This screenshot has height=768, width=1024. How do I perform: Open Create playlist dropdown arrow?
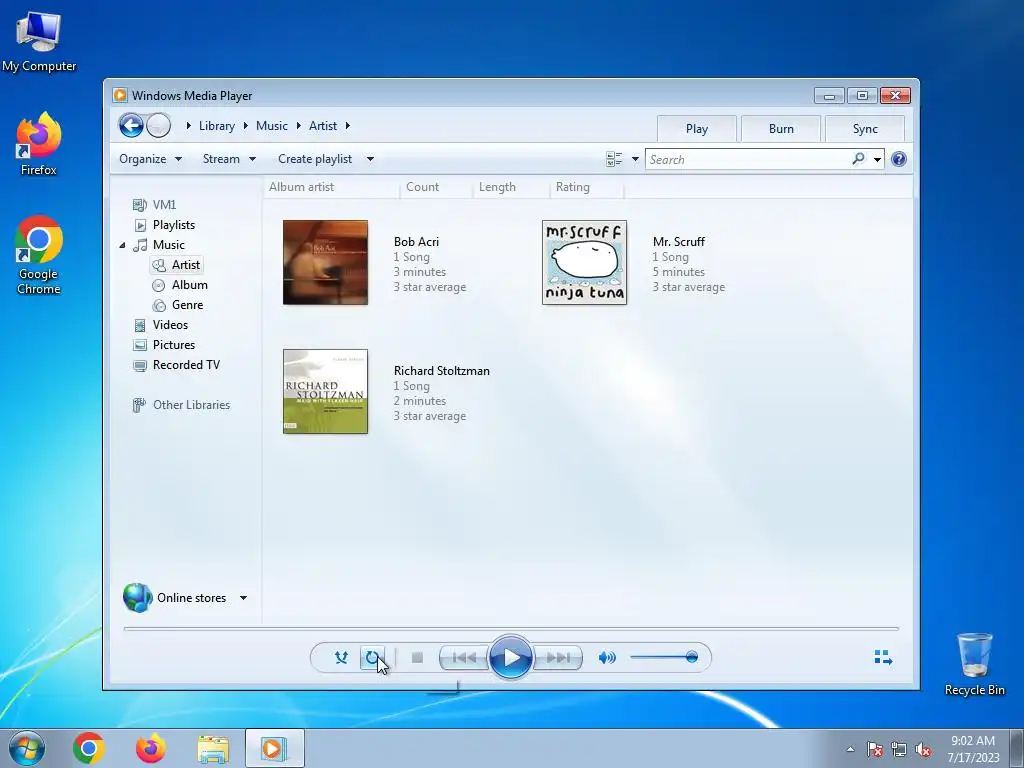click(x=370, y=159)
